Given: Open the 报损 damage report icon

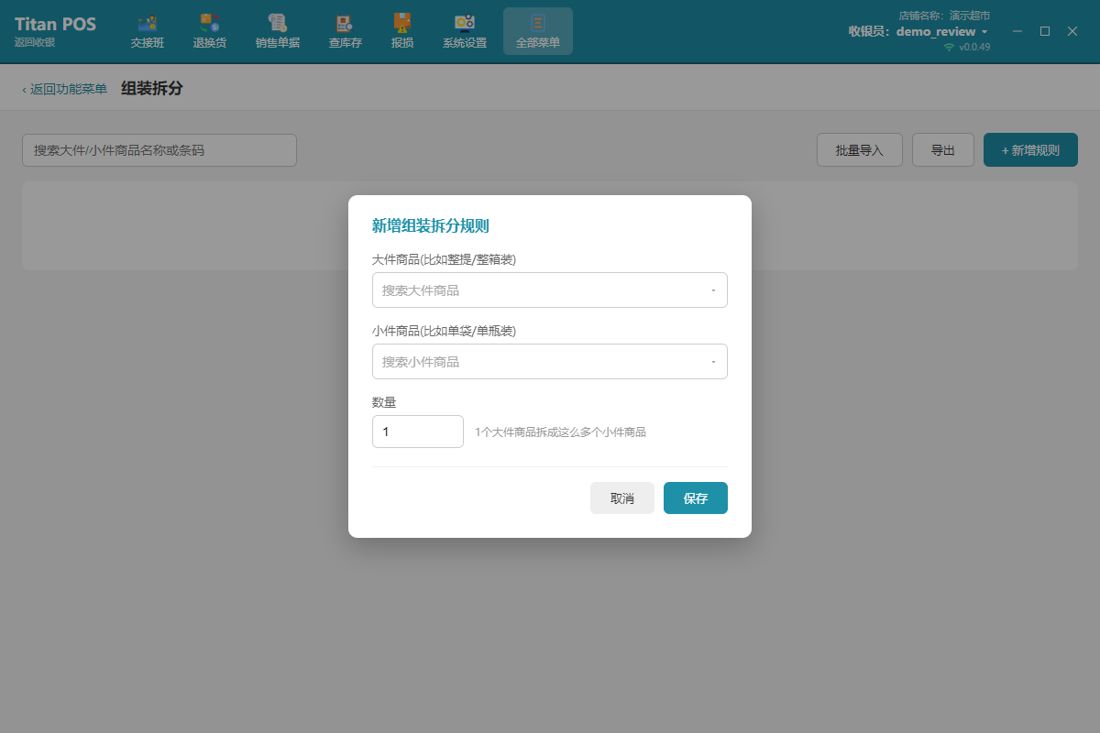Looking at the screenshot, I should pos(402,32).
